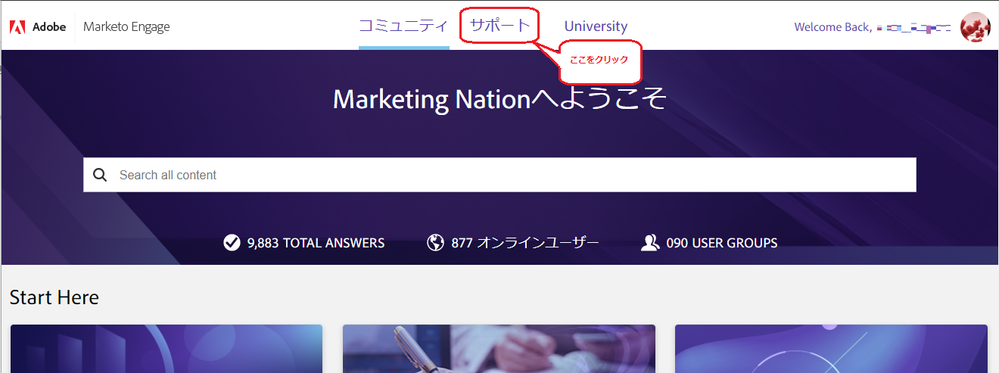The image size is (999, 373).
Task: Open the middle Start Here card with pen
Action: [499, 349]
